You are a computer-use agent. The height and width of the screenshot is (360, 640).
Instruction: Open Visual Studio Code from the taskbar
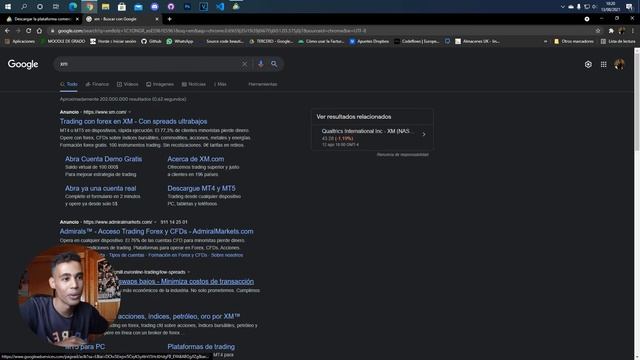[x=220, y=7]
